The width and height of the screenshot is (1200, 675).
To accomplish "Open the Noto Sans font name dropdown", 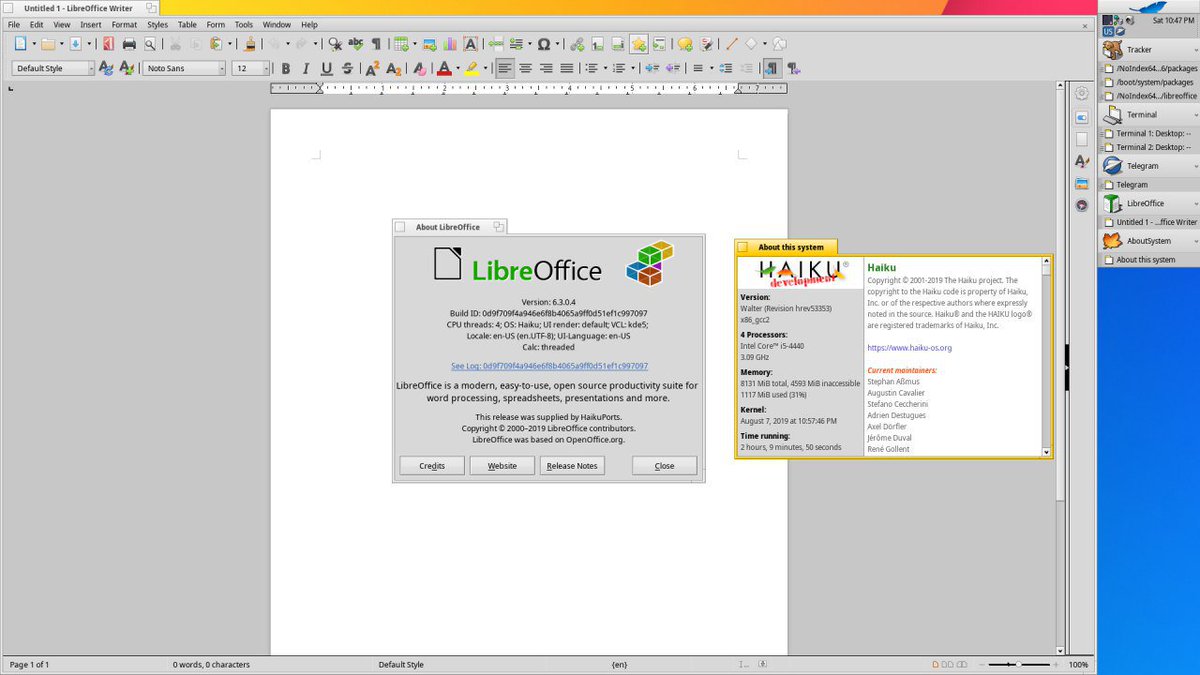I will pos(222,69).
